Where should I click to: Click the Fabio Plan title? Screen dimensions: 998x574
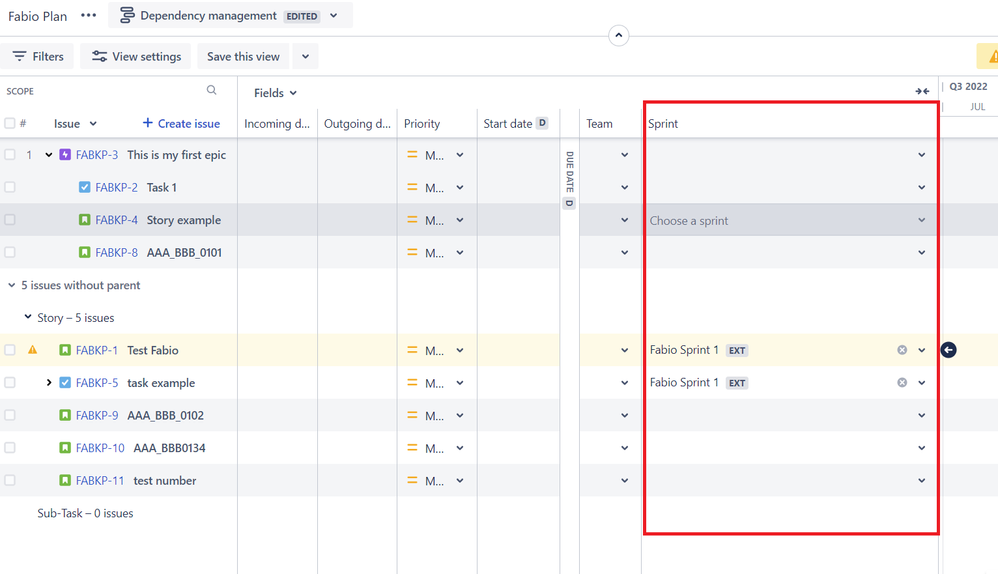click(38, 16)
